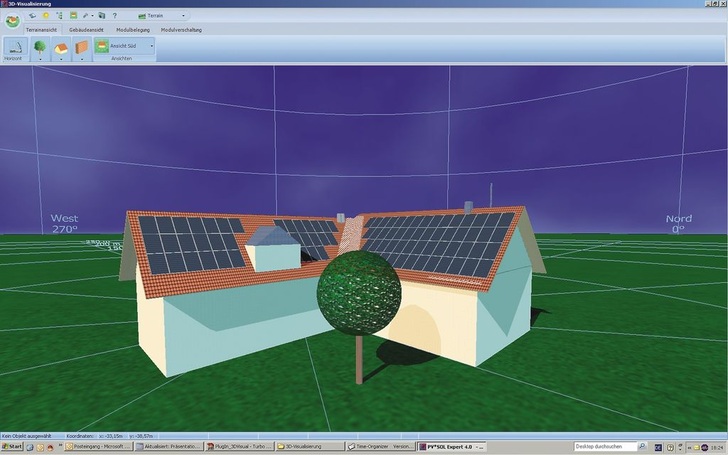Open the Terrain dropdown in the top toolbar
728x455 pixels.
click(x=162, y=16)
